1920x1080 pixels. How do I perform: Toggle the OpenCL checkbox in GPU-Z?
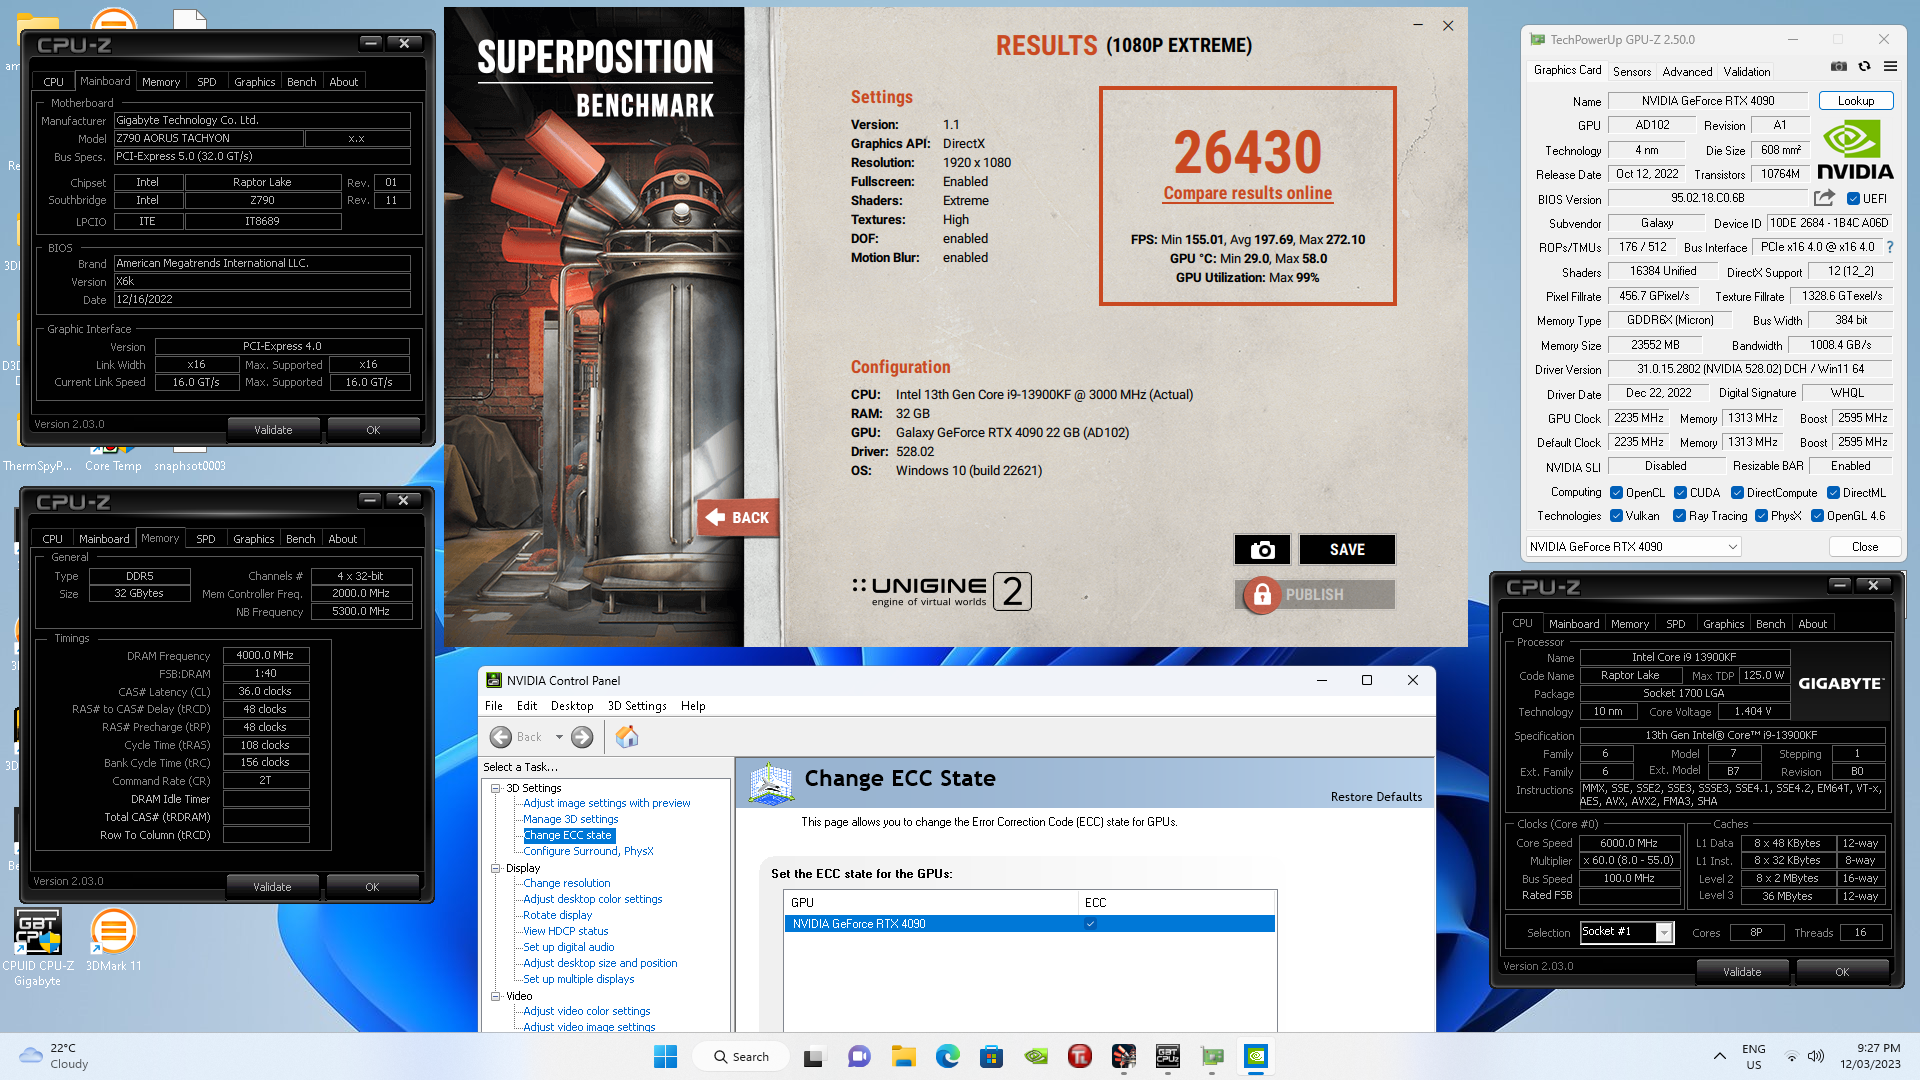[x=1616, y=492]
